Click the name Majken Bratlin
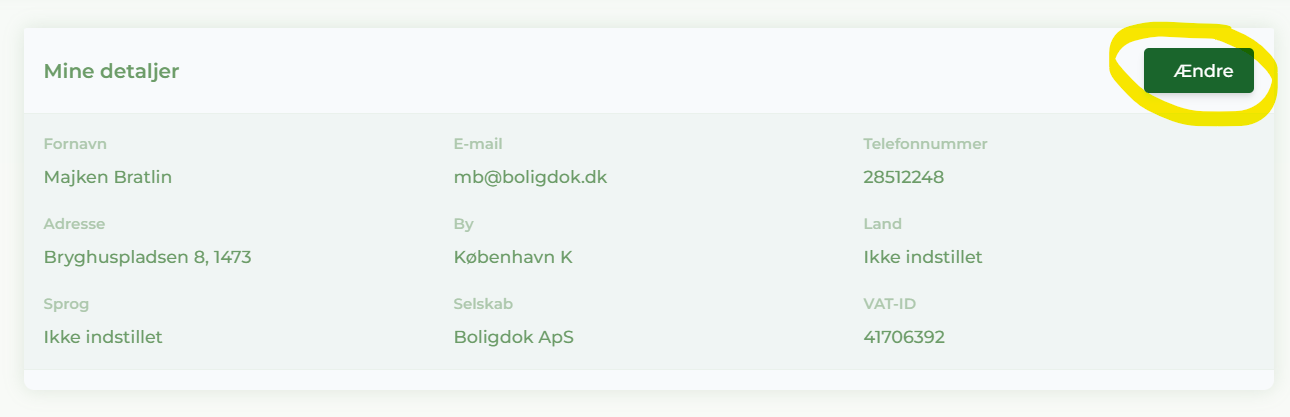The image size is (1290, 417). point(108,177)
